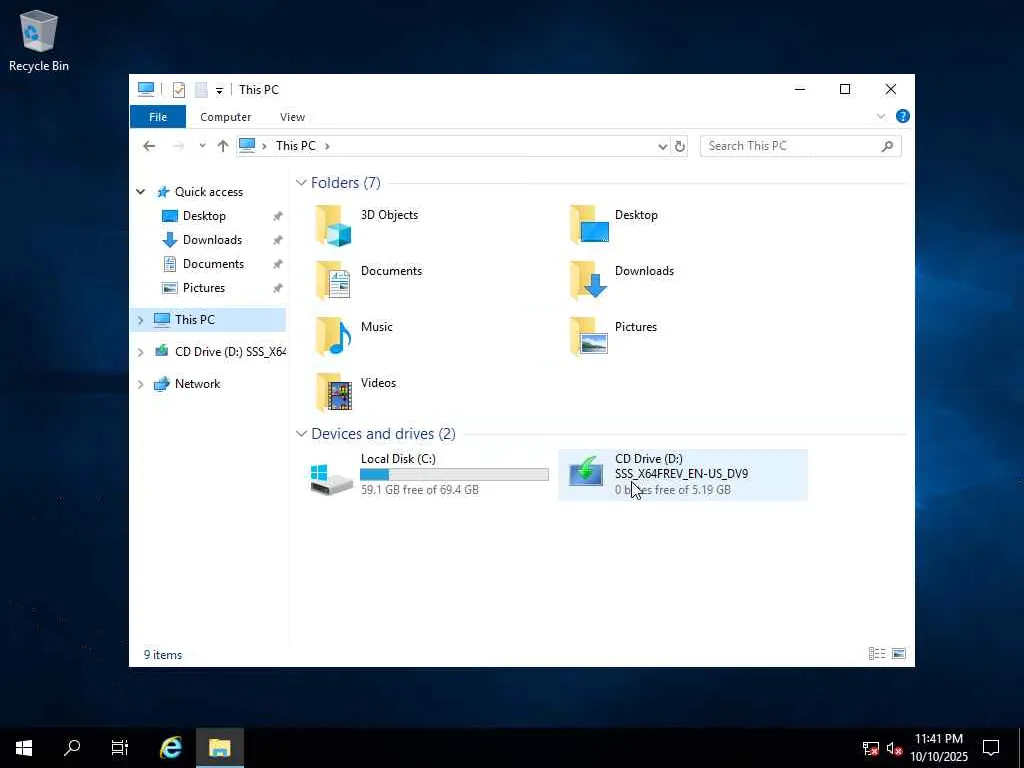Select the Downloads folder icon in Folders
The height and width of the screenshot is (768, 1024).
[589, 280]
